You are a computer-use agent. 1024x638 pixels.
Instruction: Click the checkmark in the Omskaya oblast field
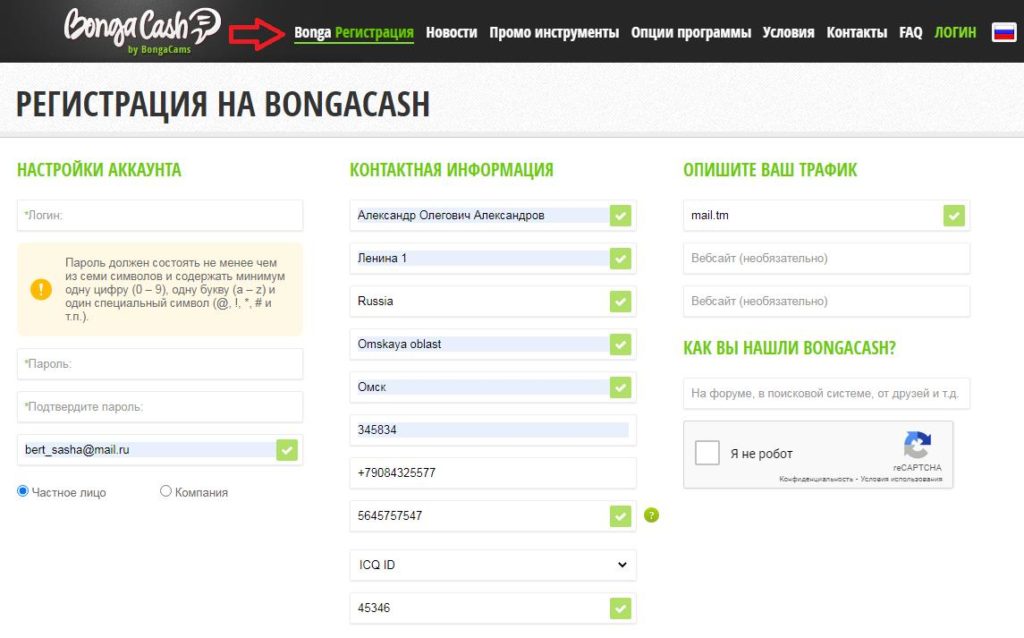coord(620,344)
